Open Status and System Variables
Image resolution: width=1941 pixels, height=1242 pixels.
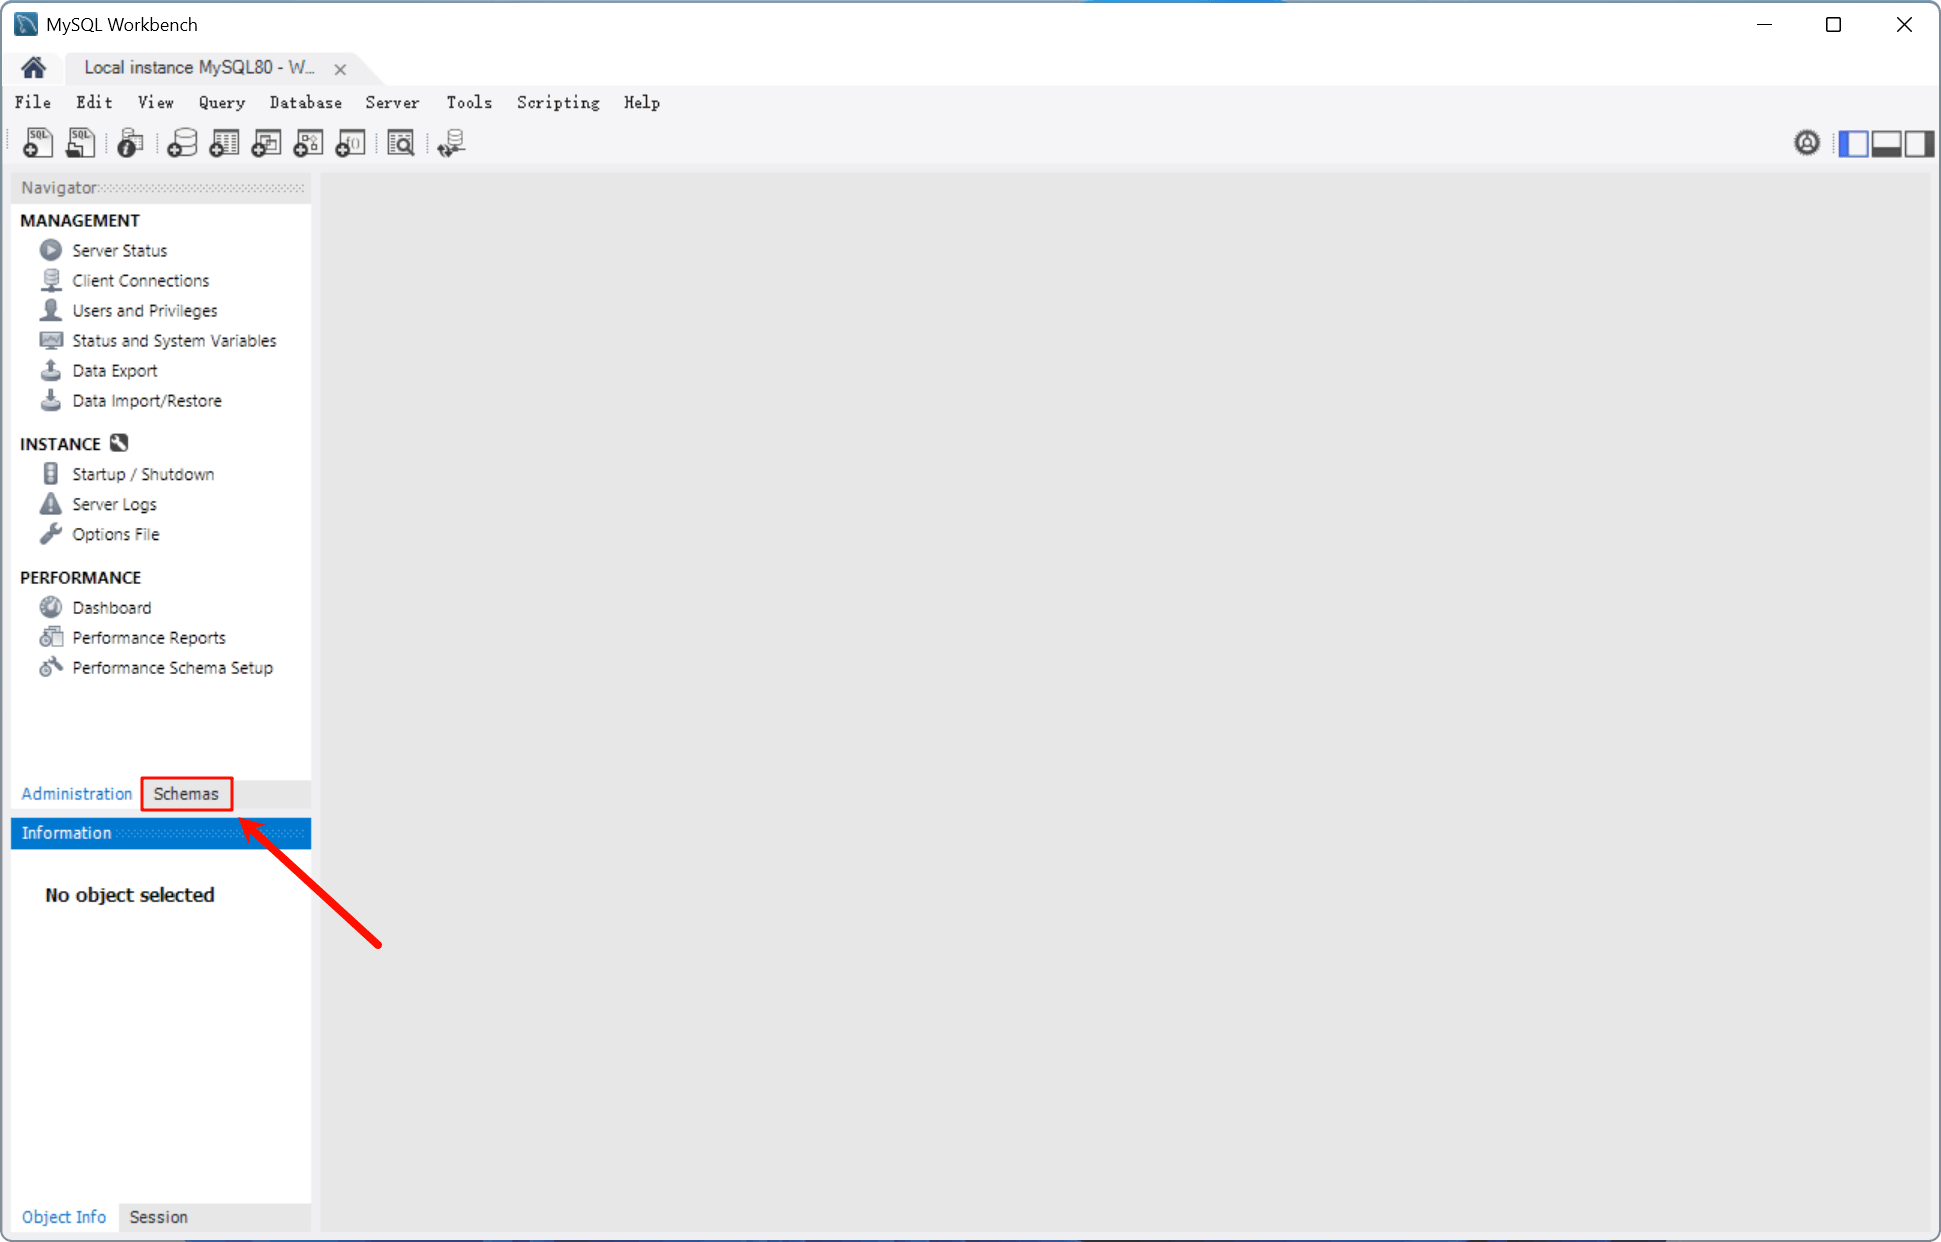click(x=174, y=340)
